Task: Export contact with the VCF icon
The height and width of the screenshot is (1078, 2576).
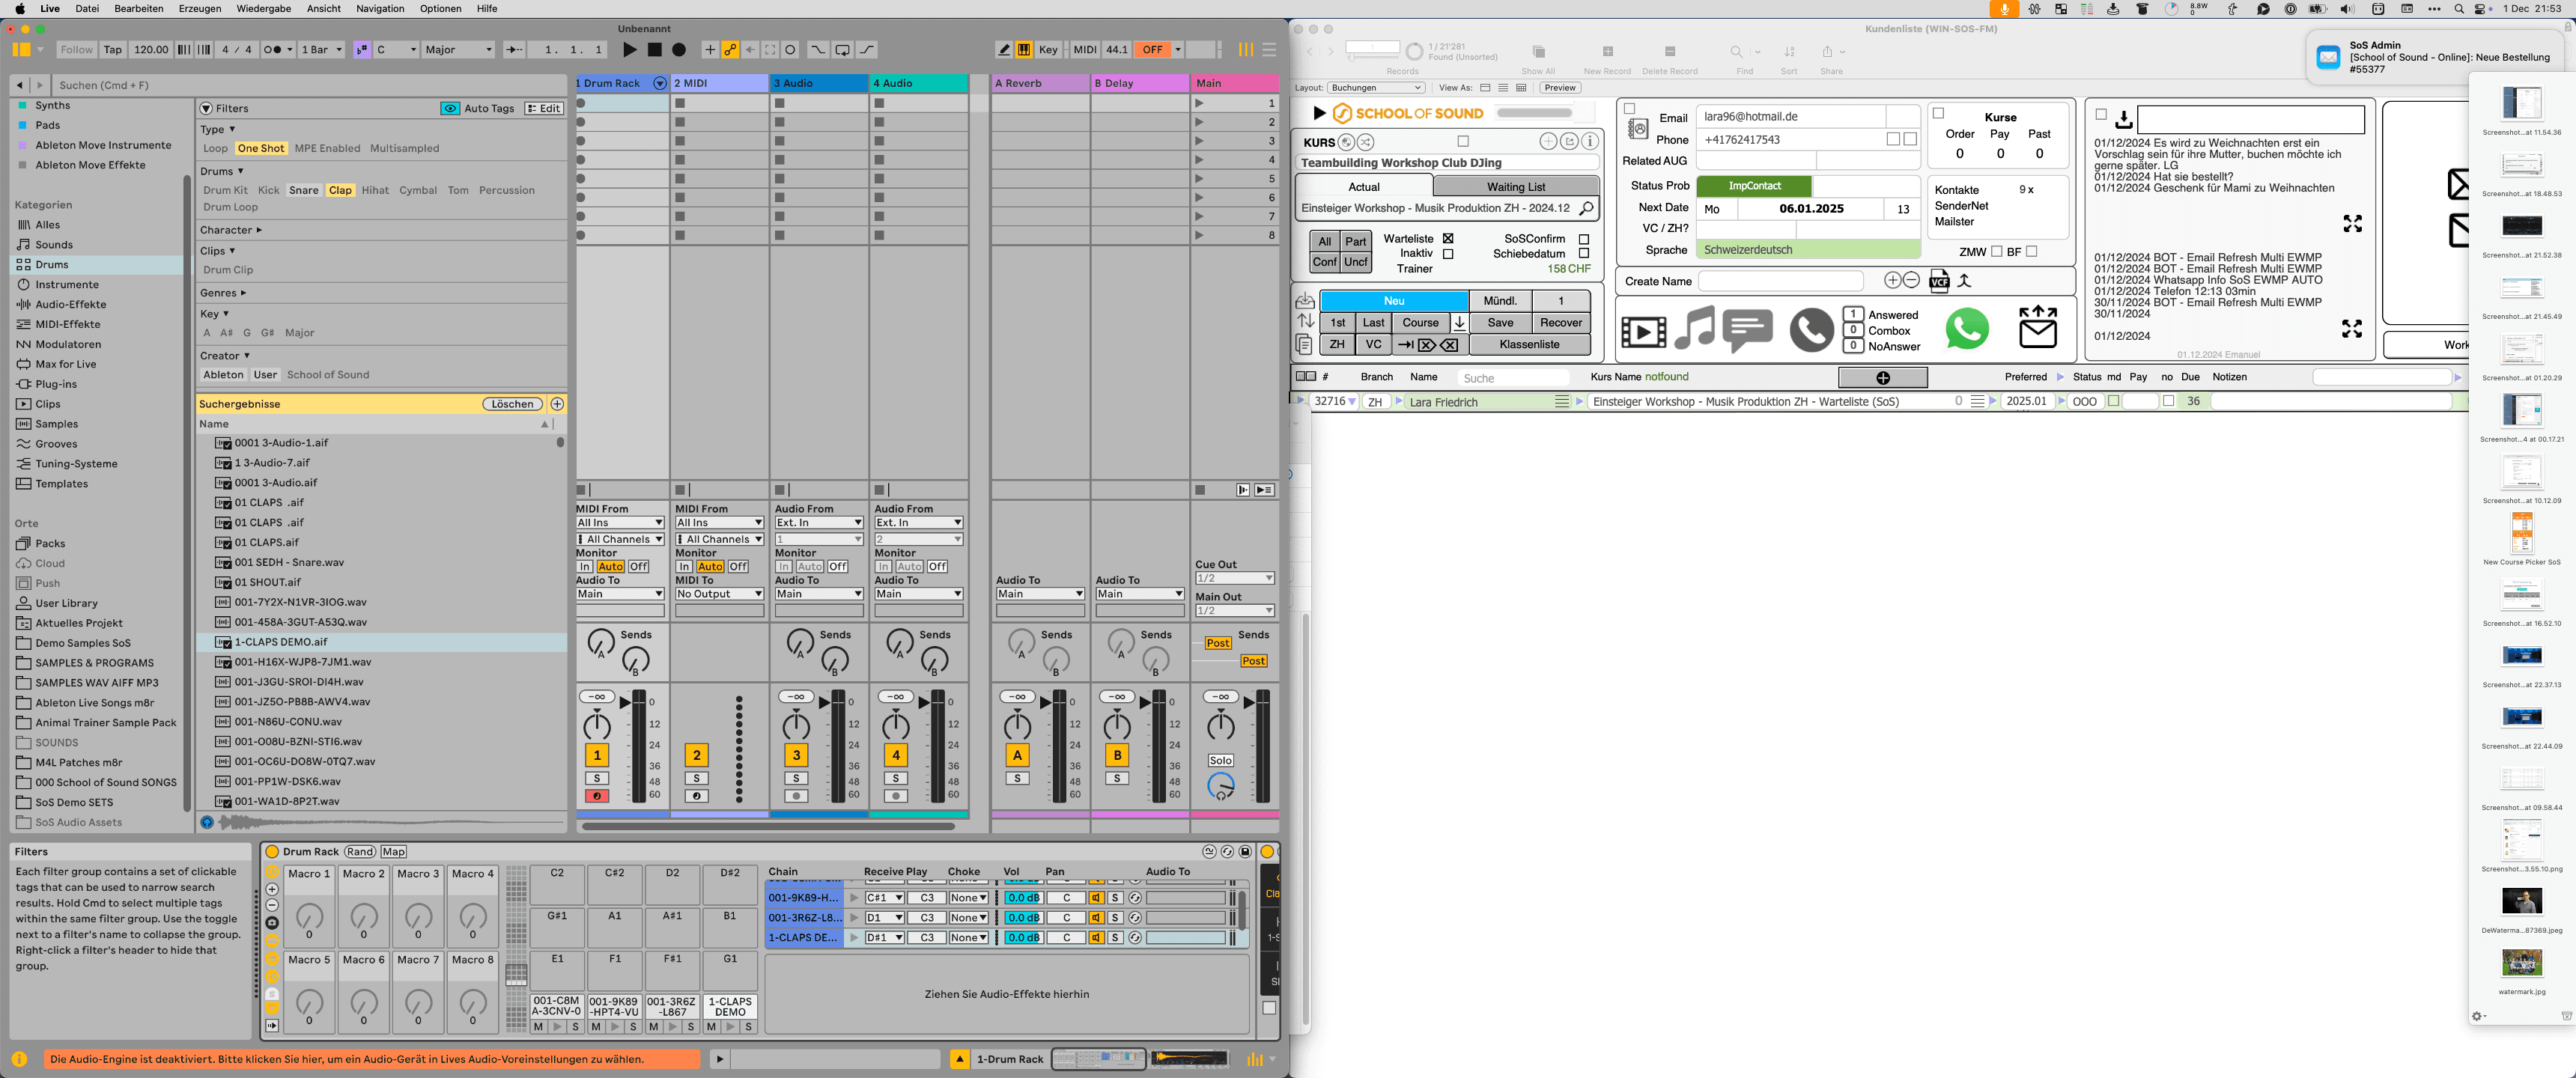Action: tap(1938, 281)
